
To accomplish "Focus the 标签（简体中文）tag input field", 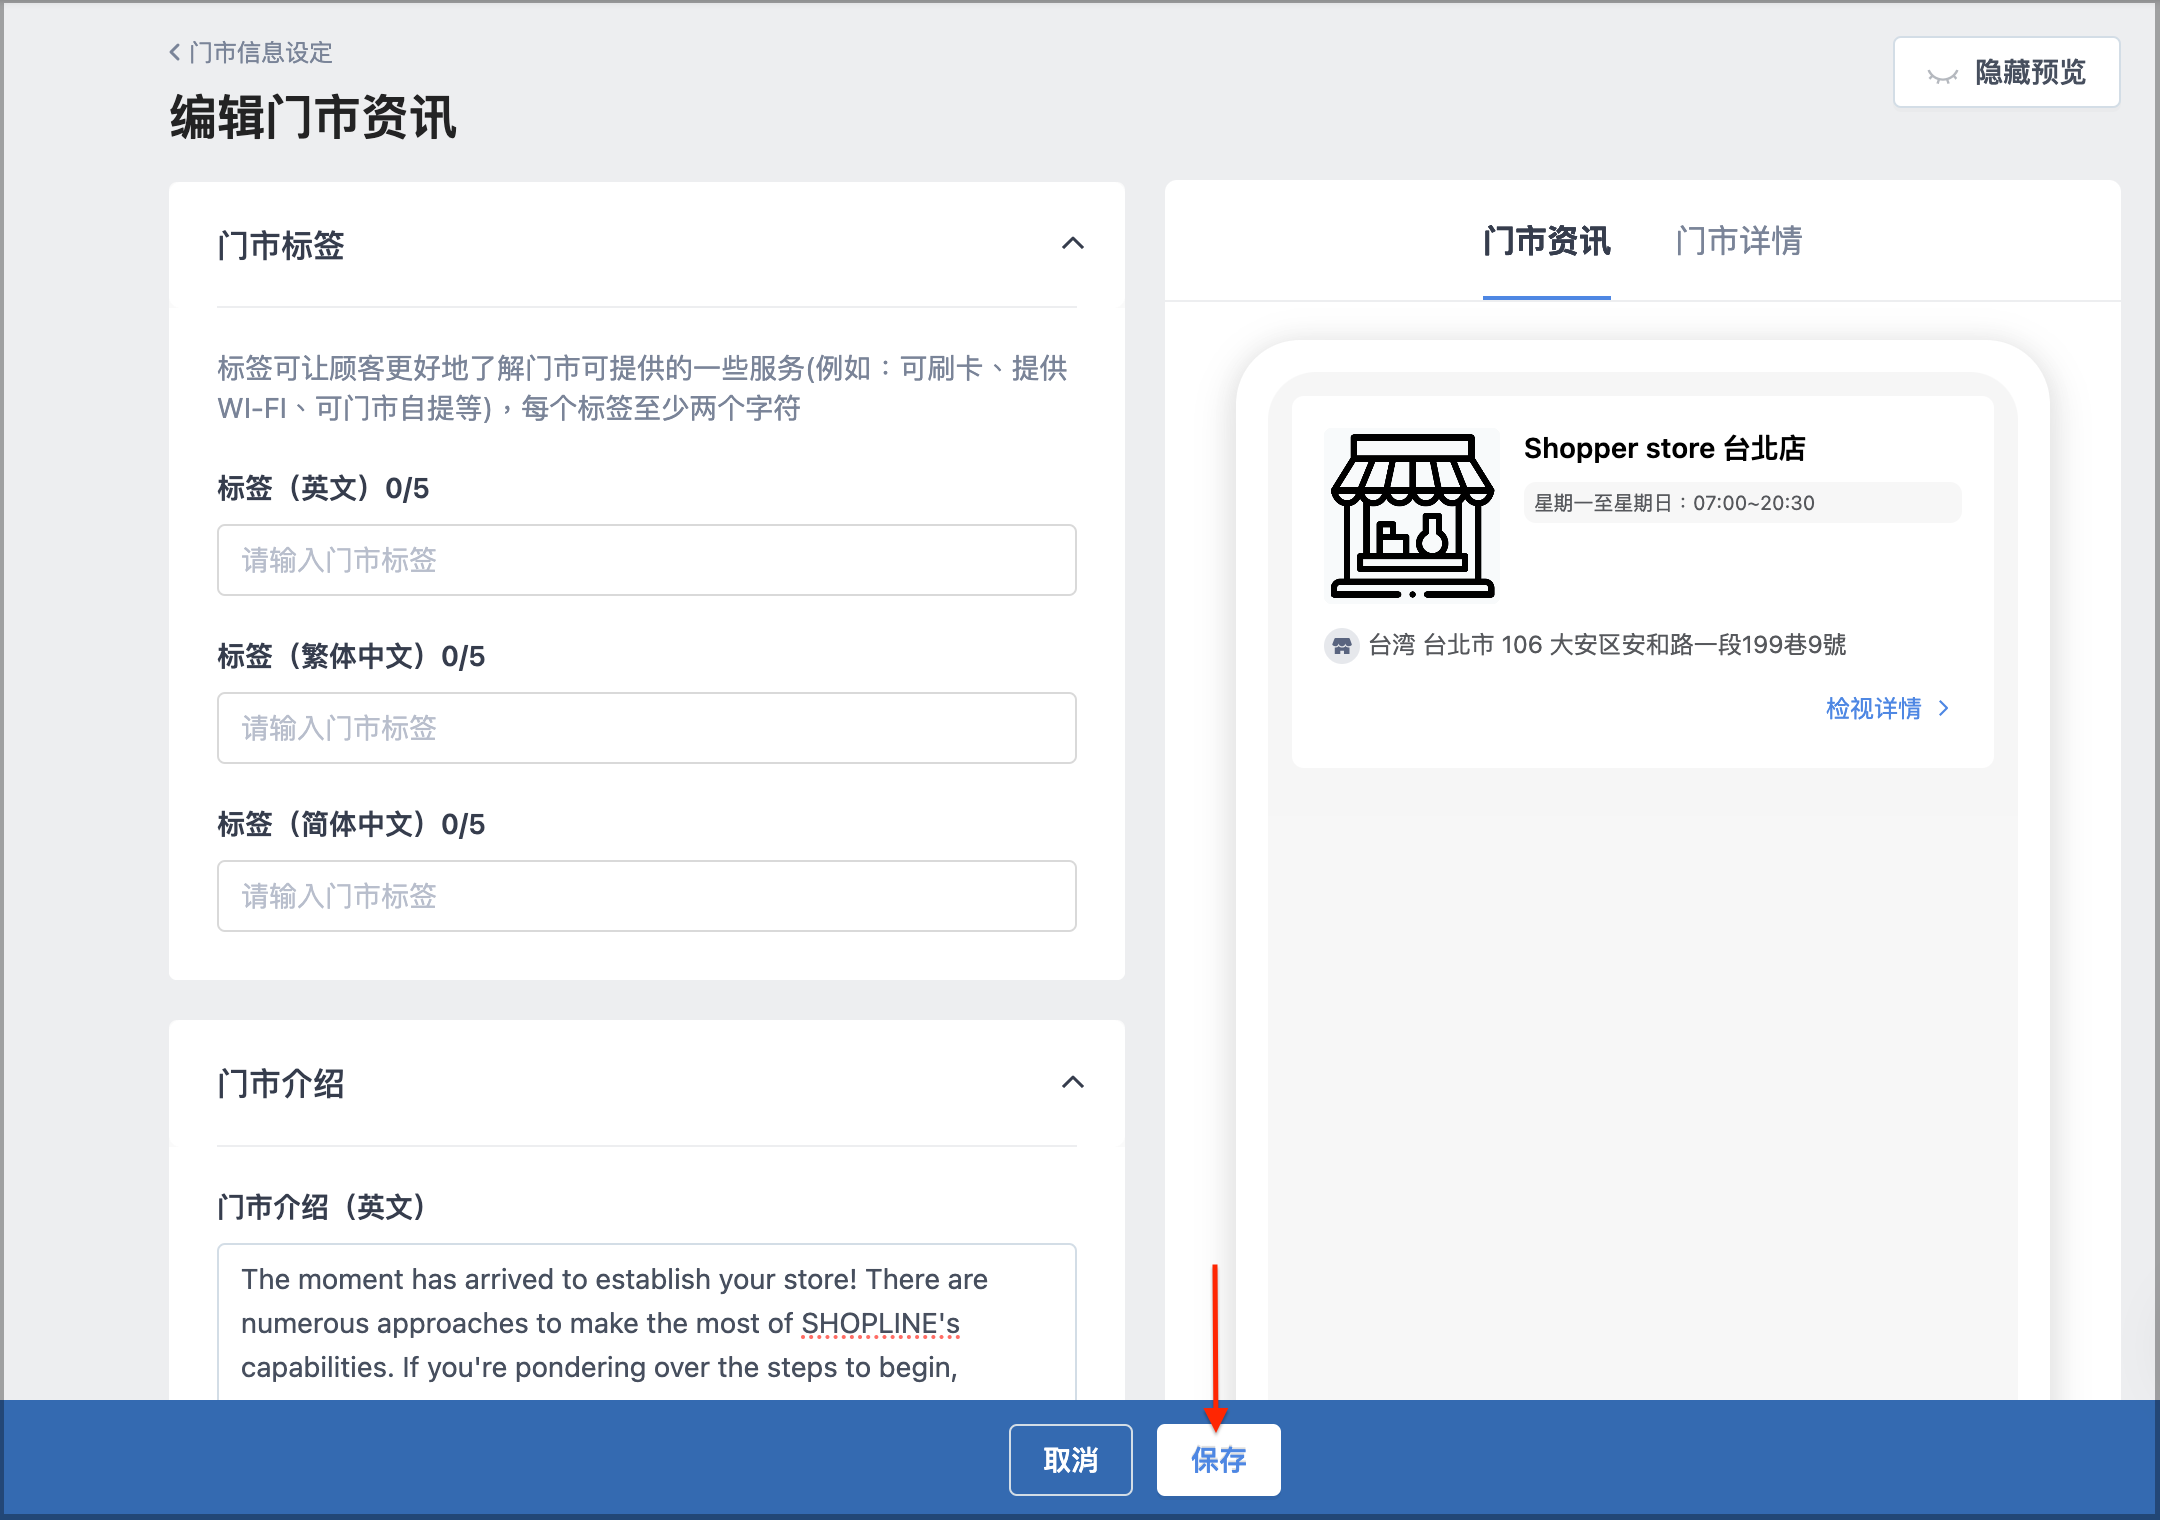I will point(647,896).
